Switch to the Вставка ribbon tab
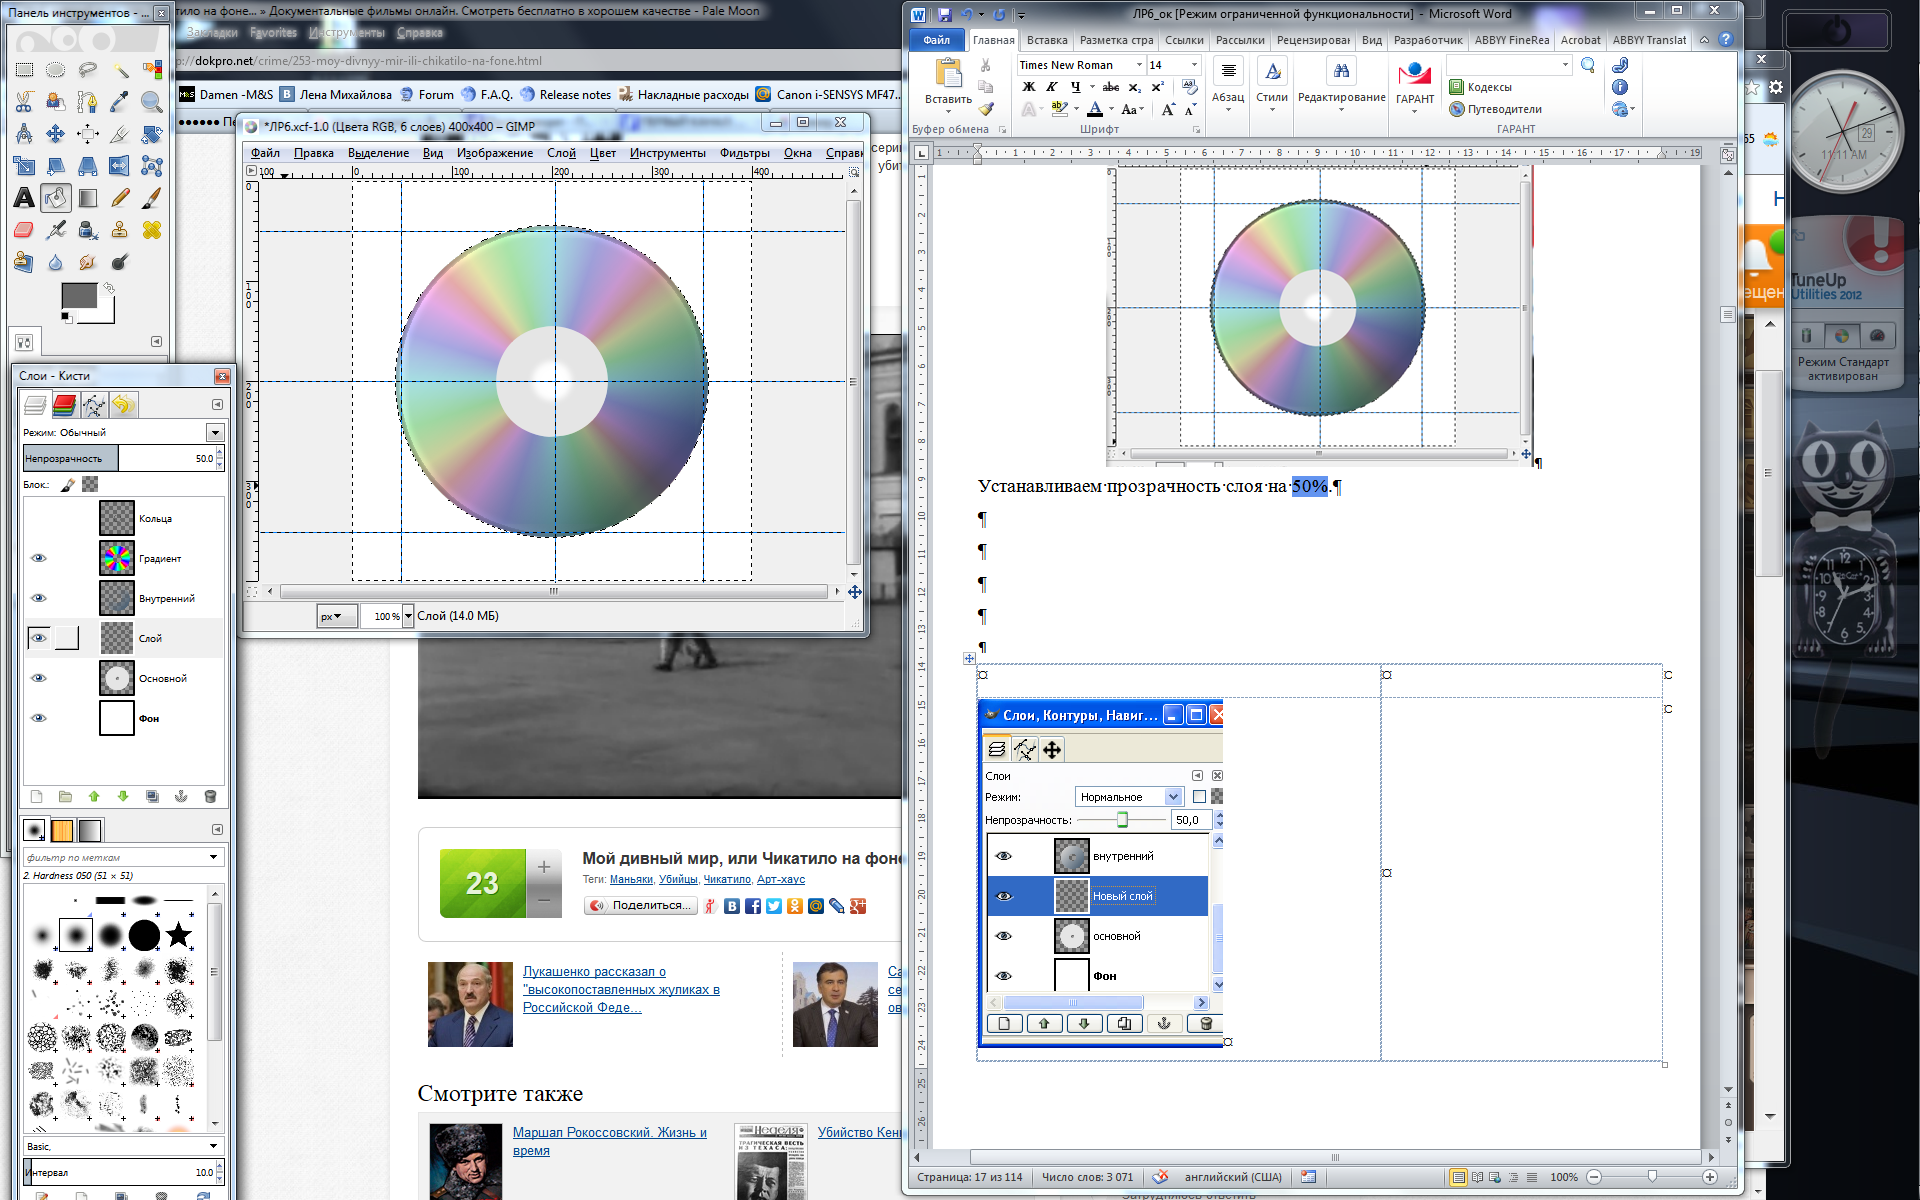Viewport: 1920px width, 1200px height. (x=1047, y=40)
